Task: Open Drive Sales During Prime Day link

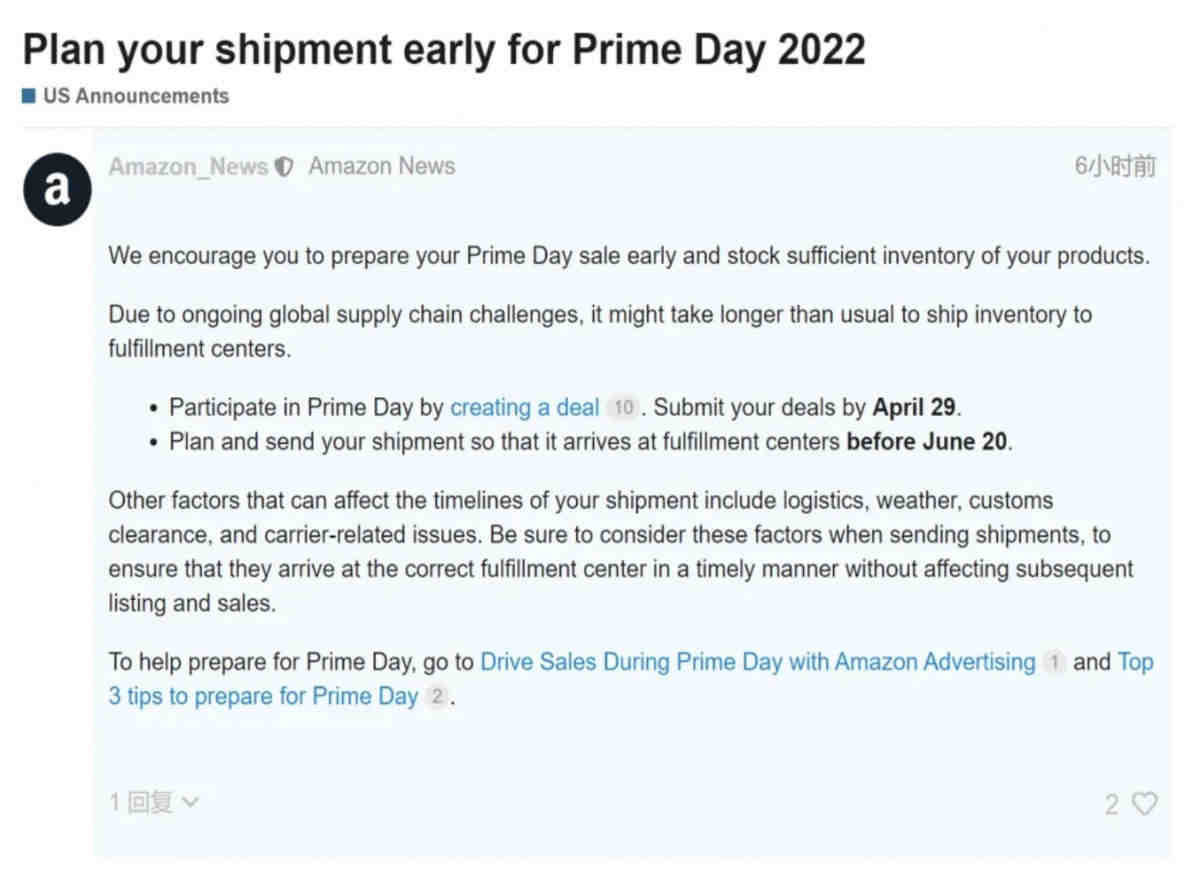Action: [758, 662]
